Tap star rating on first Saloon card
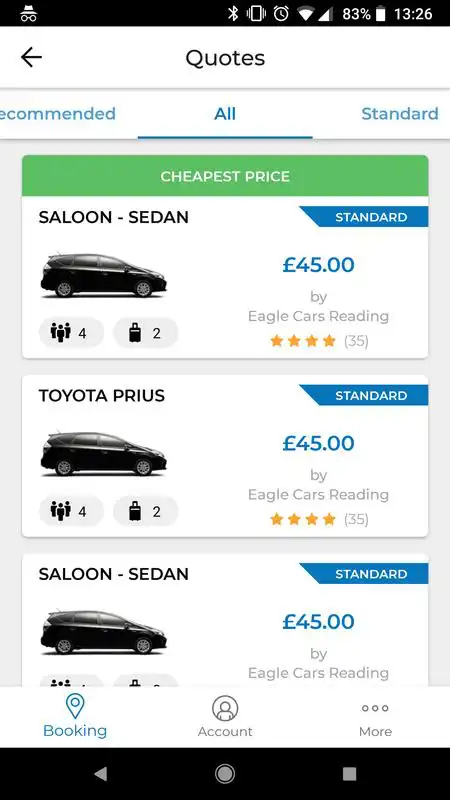 pos(303,340)
